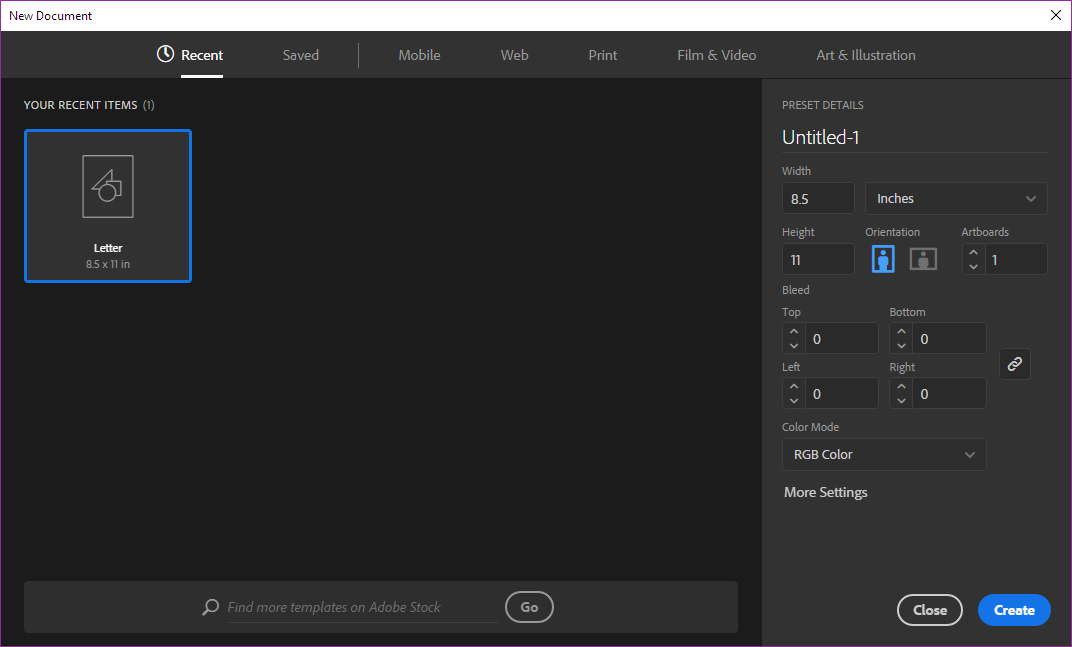This screenshot has width=1072, height=647.
Task: Select the Letter preset thumbnail
Action: (108, 205)
